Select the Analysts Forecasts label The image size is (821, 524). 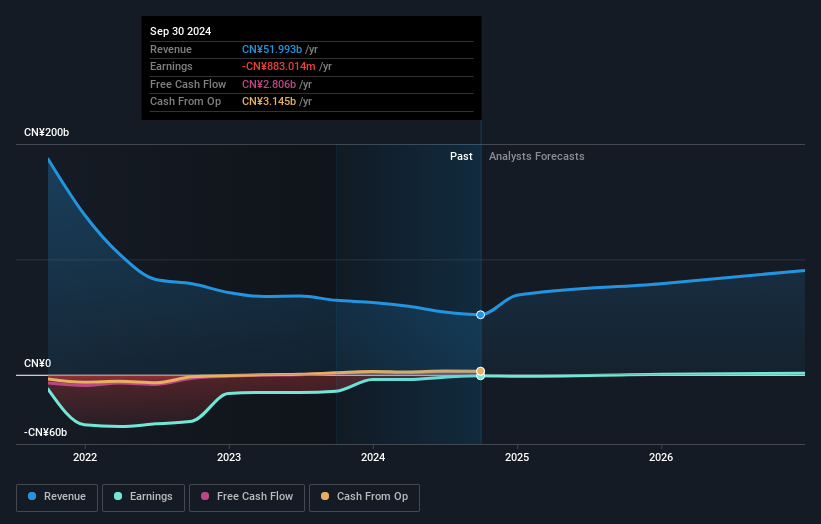pos(537,156)
